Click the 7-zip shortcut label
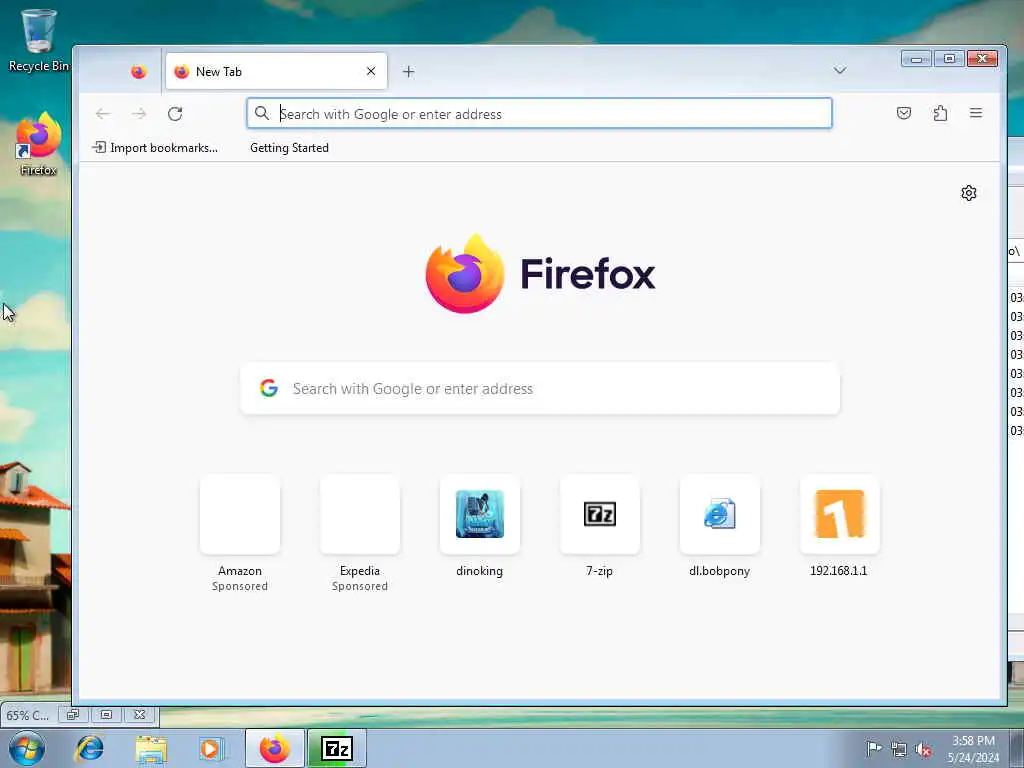Image resolution: width=1024 pixels, height=768 pixels. [x=600, y=571]
